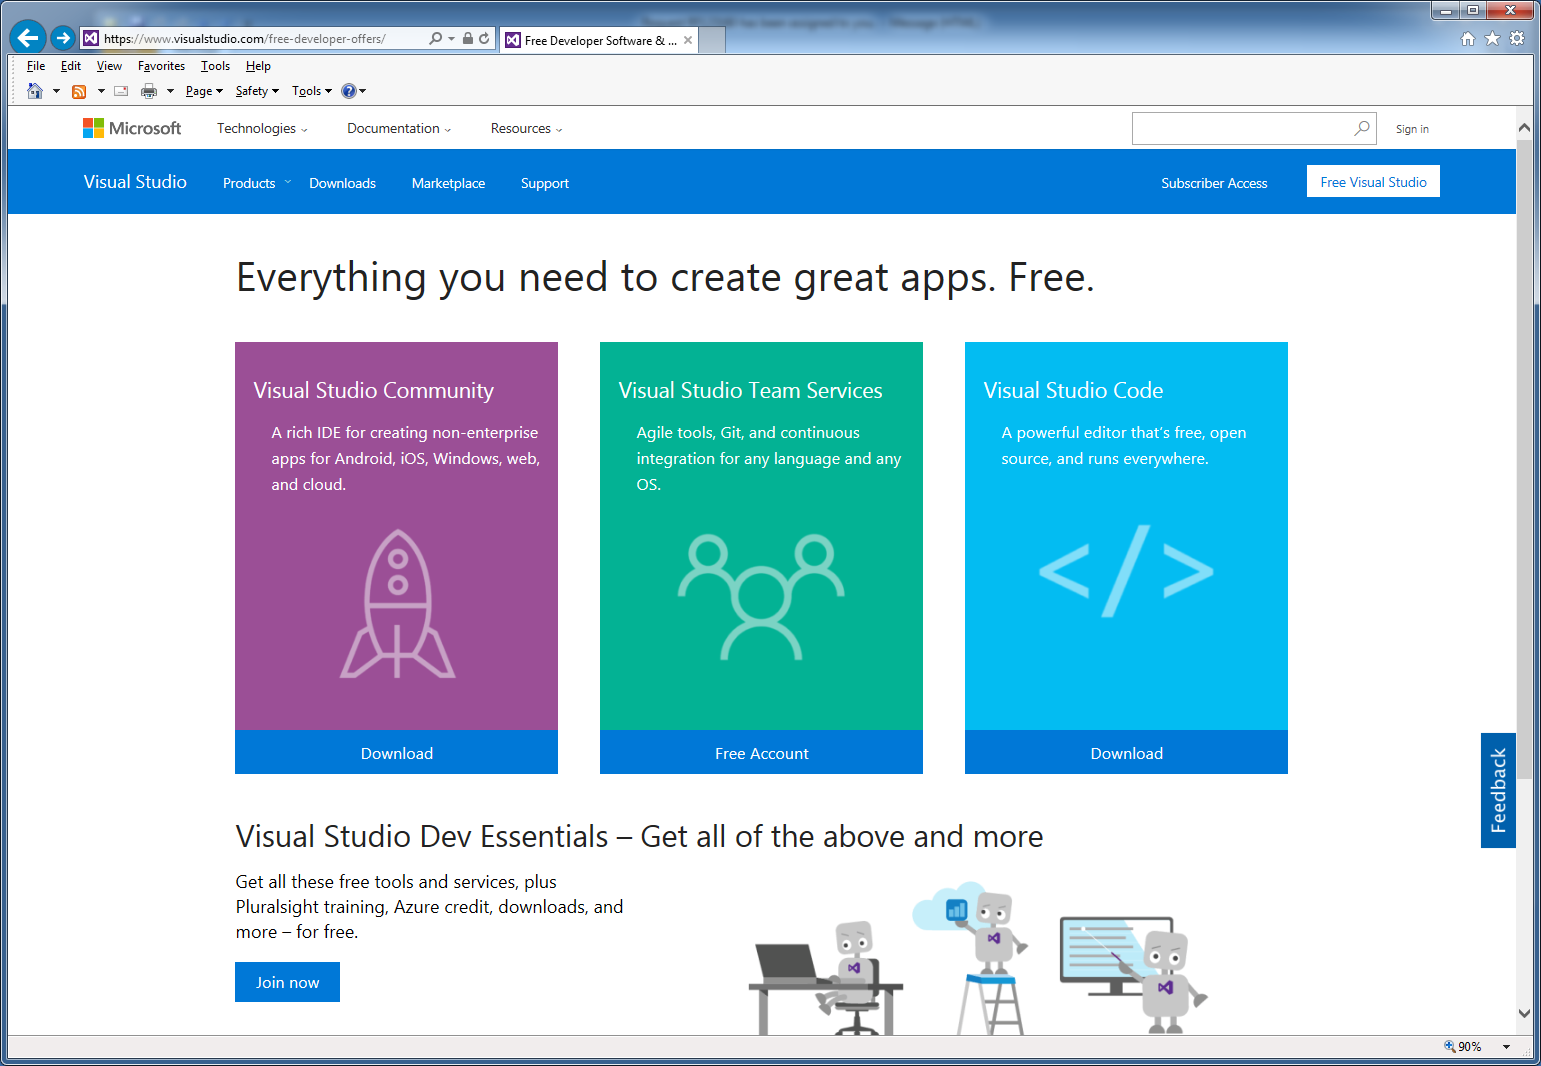The height and width of the screenshot is (1066, 1541).
Task: Expand the Home button dropdown arrow
Action: 56,91
